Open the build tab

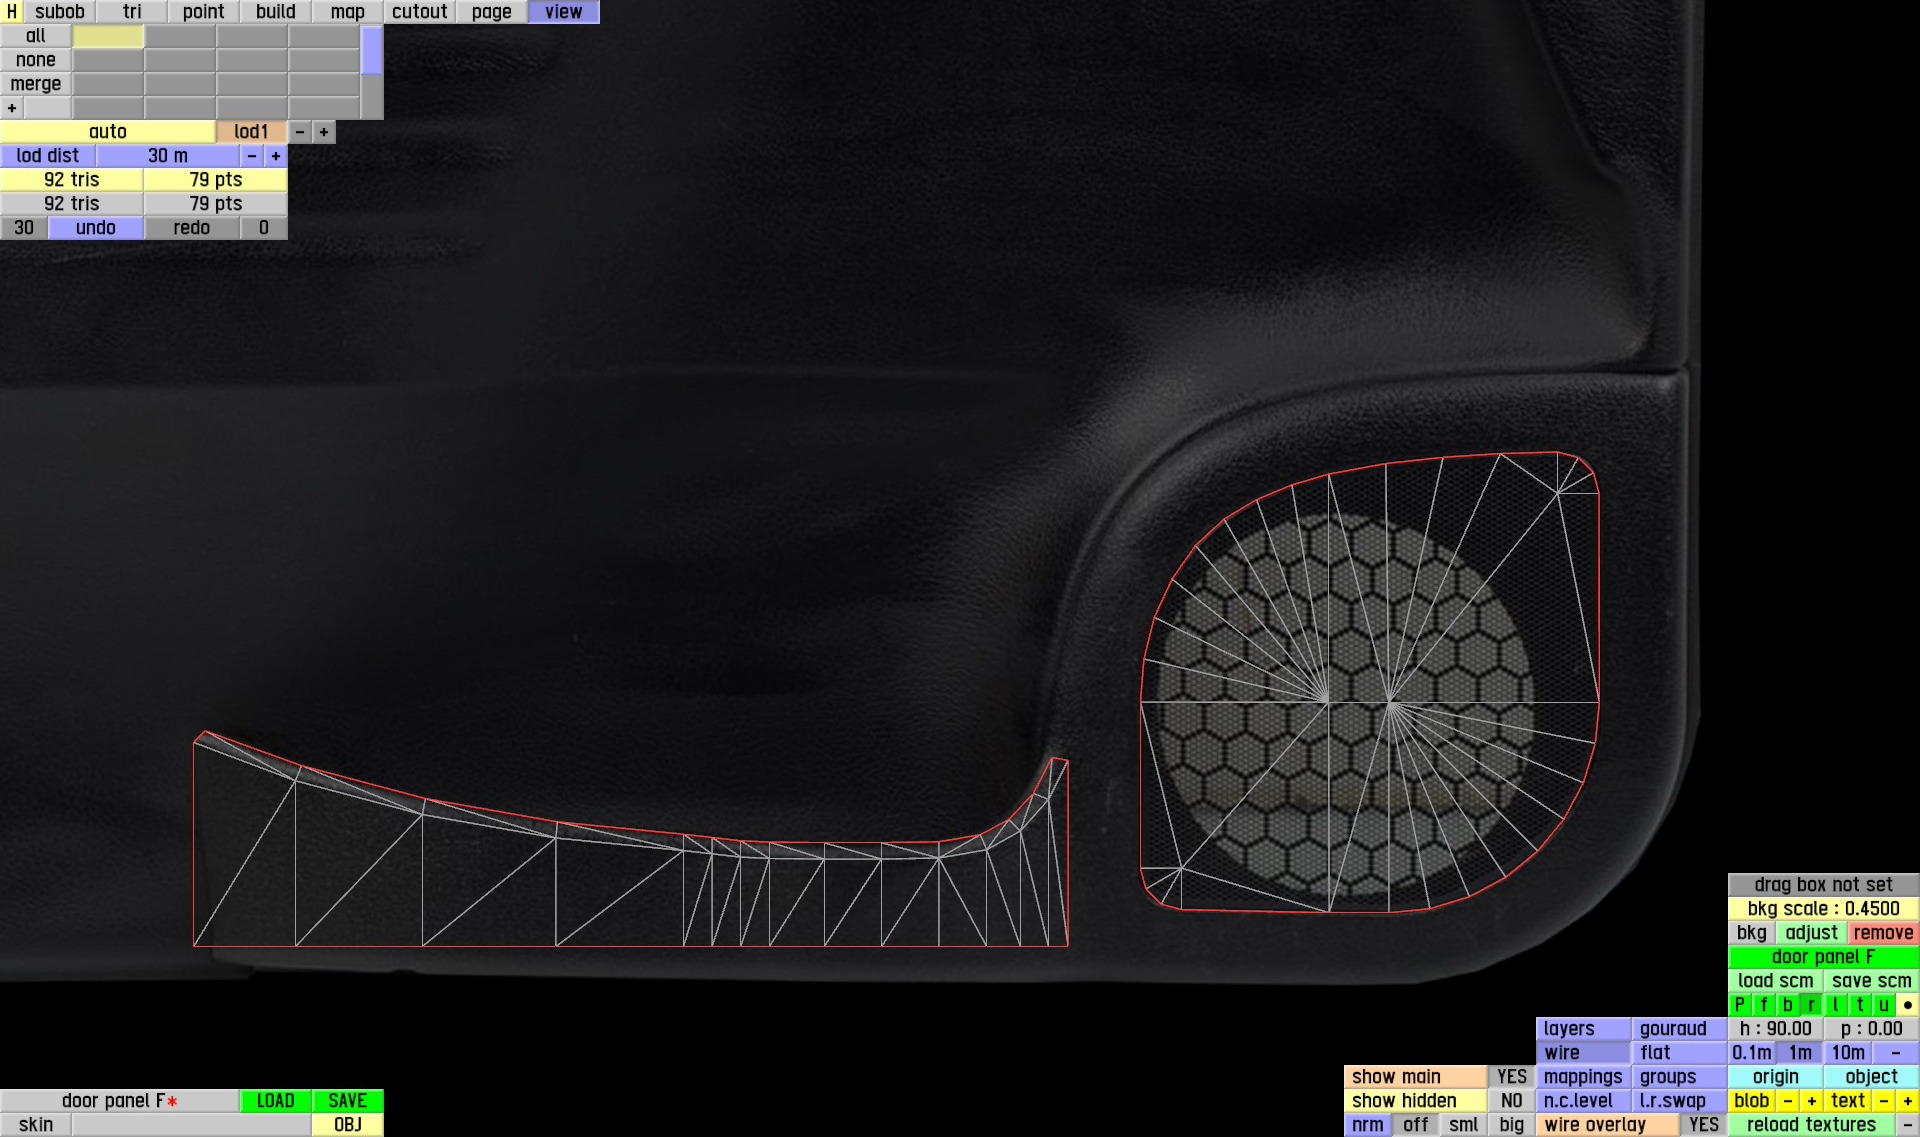(x=275, y=12)
